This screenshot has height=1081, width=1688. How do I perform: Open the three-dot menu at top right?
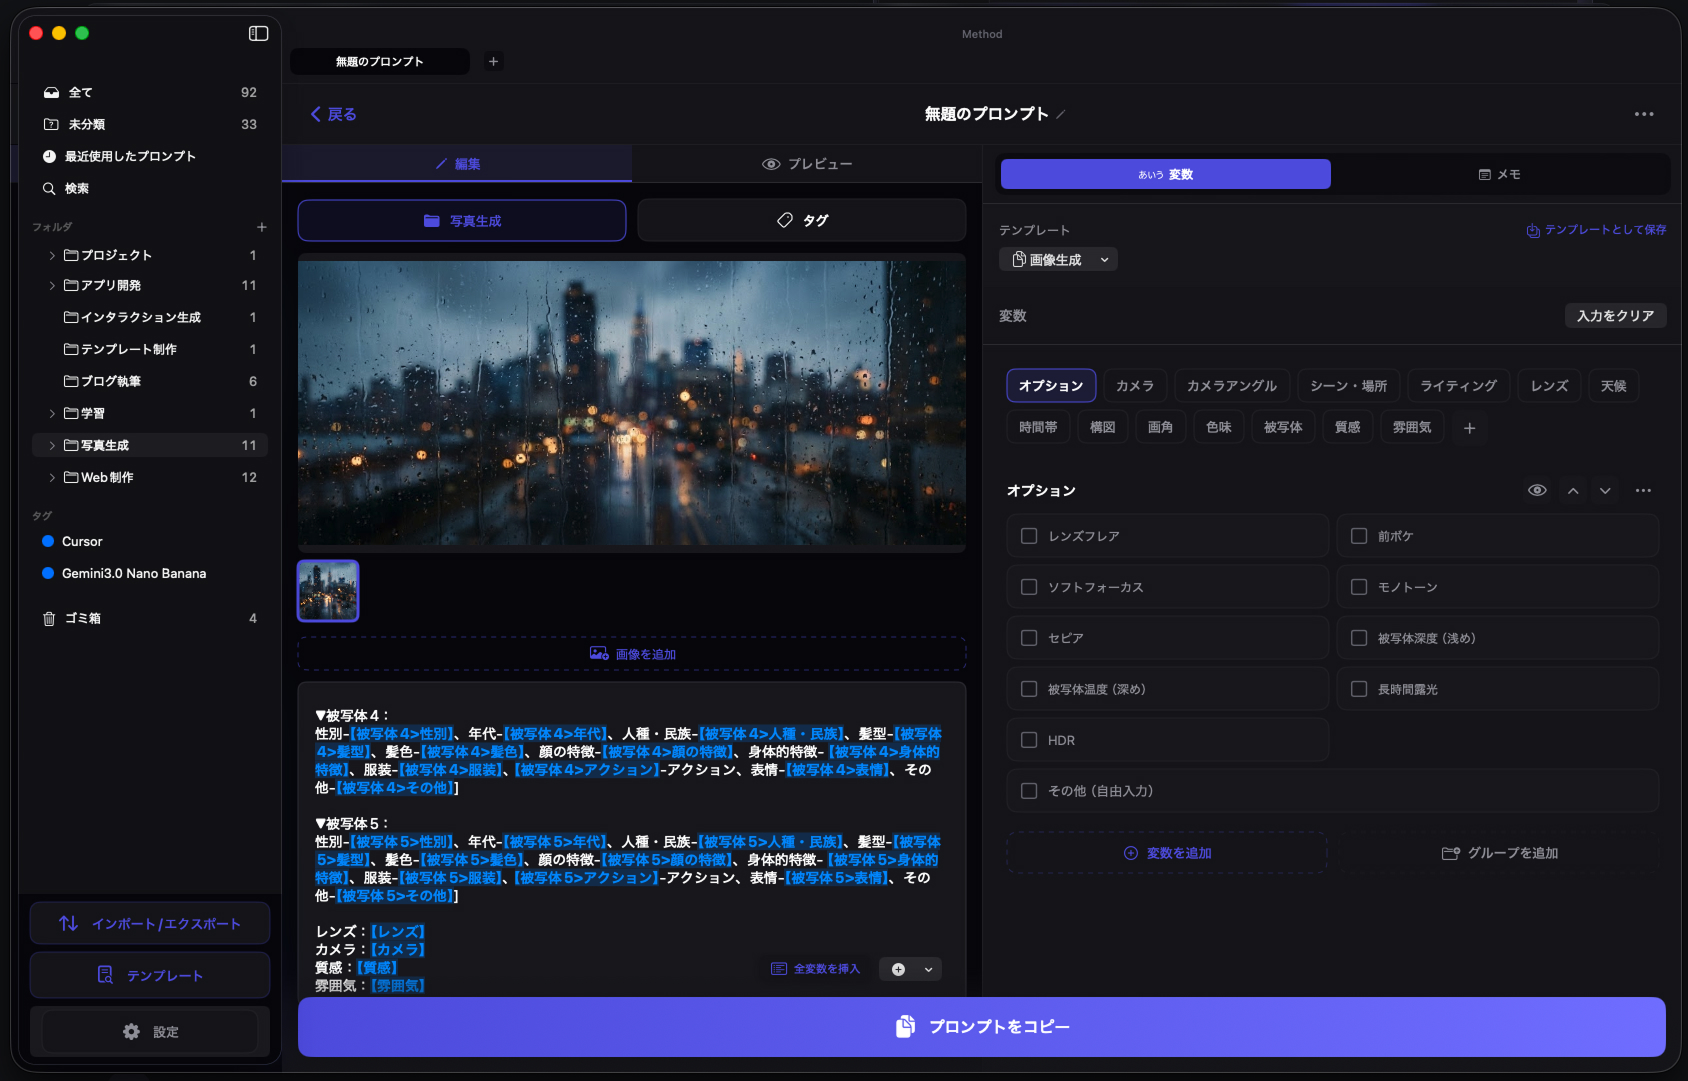click(1643, 115)
